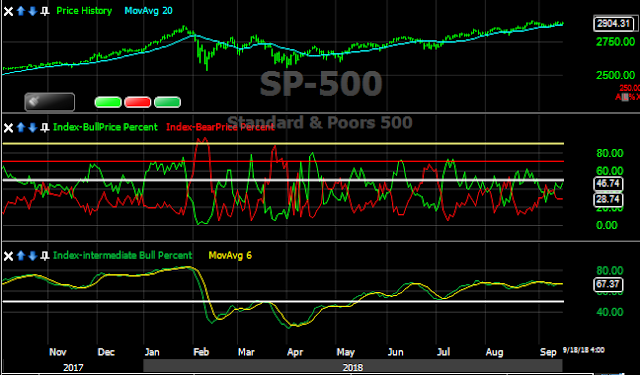Screen dimensions: 640x375
Task: Toggle the A auto-scale letter
Action: [618, 97]
